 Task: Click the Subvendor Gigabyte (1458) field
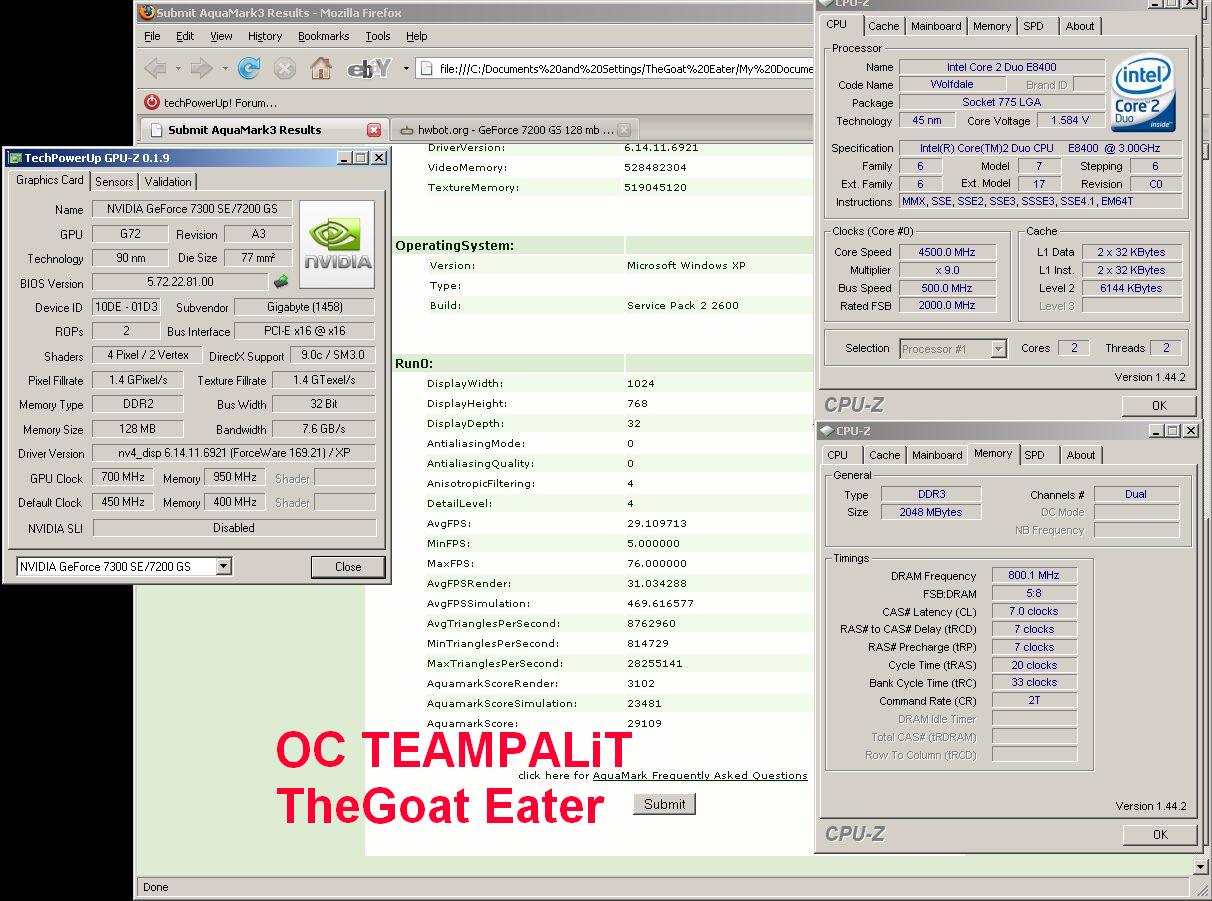click(305, 307)
